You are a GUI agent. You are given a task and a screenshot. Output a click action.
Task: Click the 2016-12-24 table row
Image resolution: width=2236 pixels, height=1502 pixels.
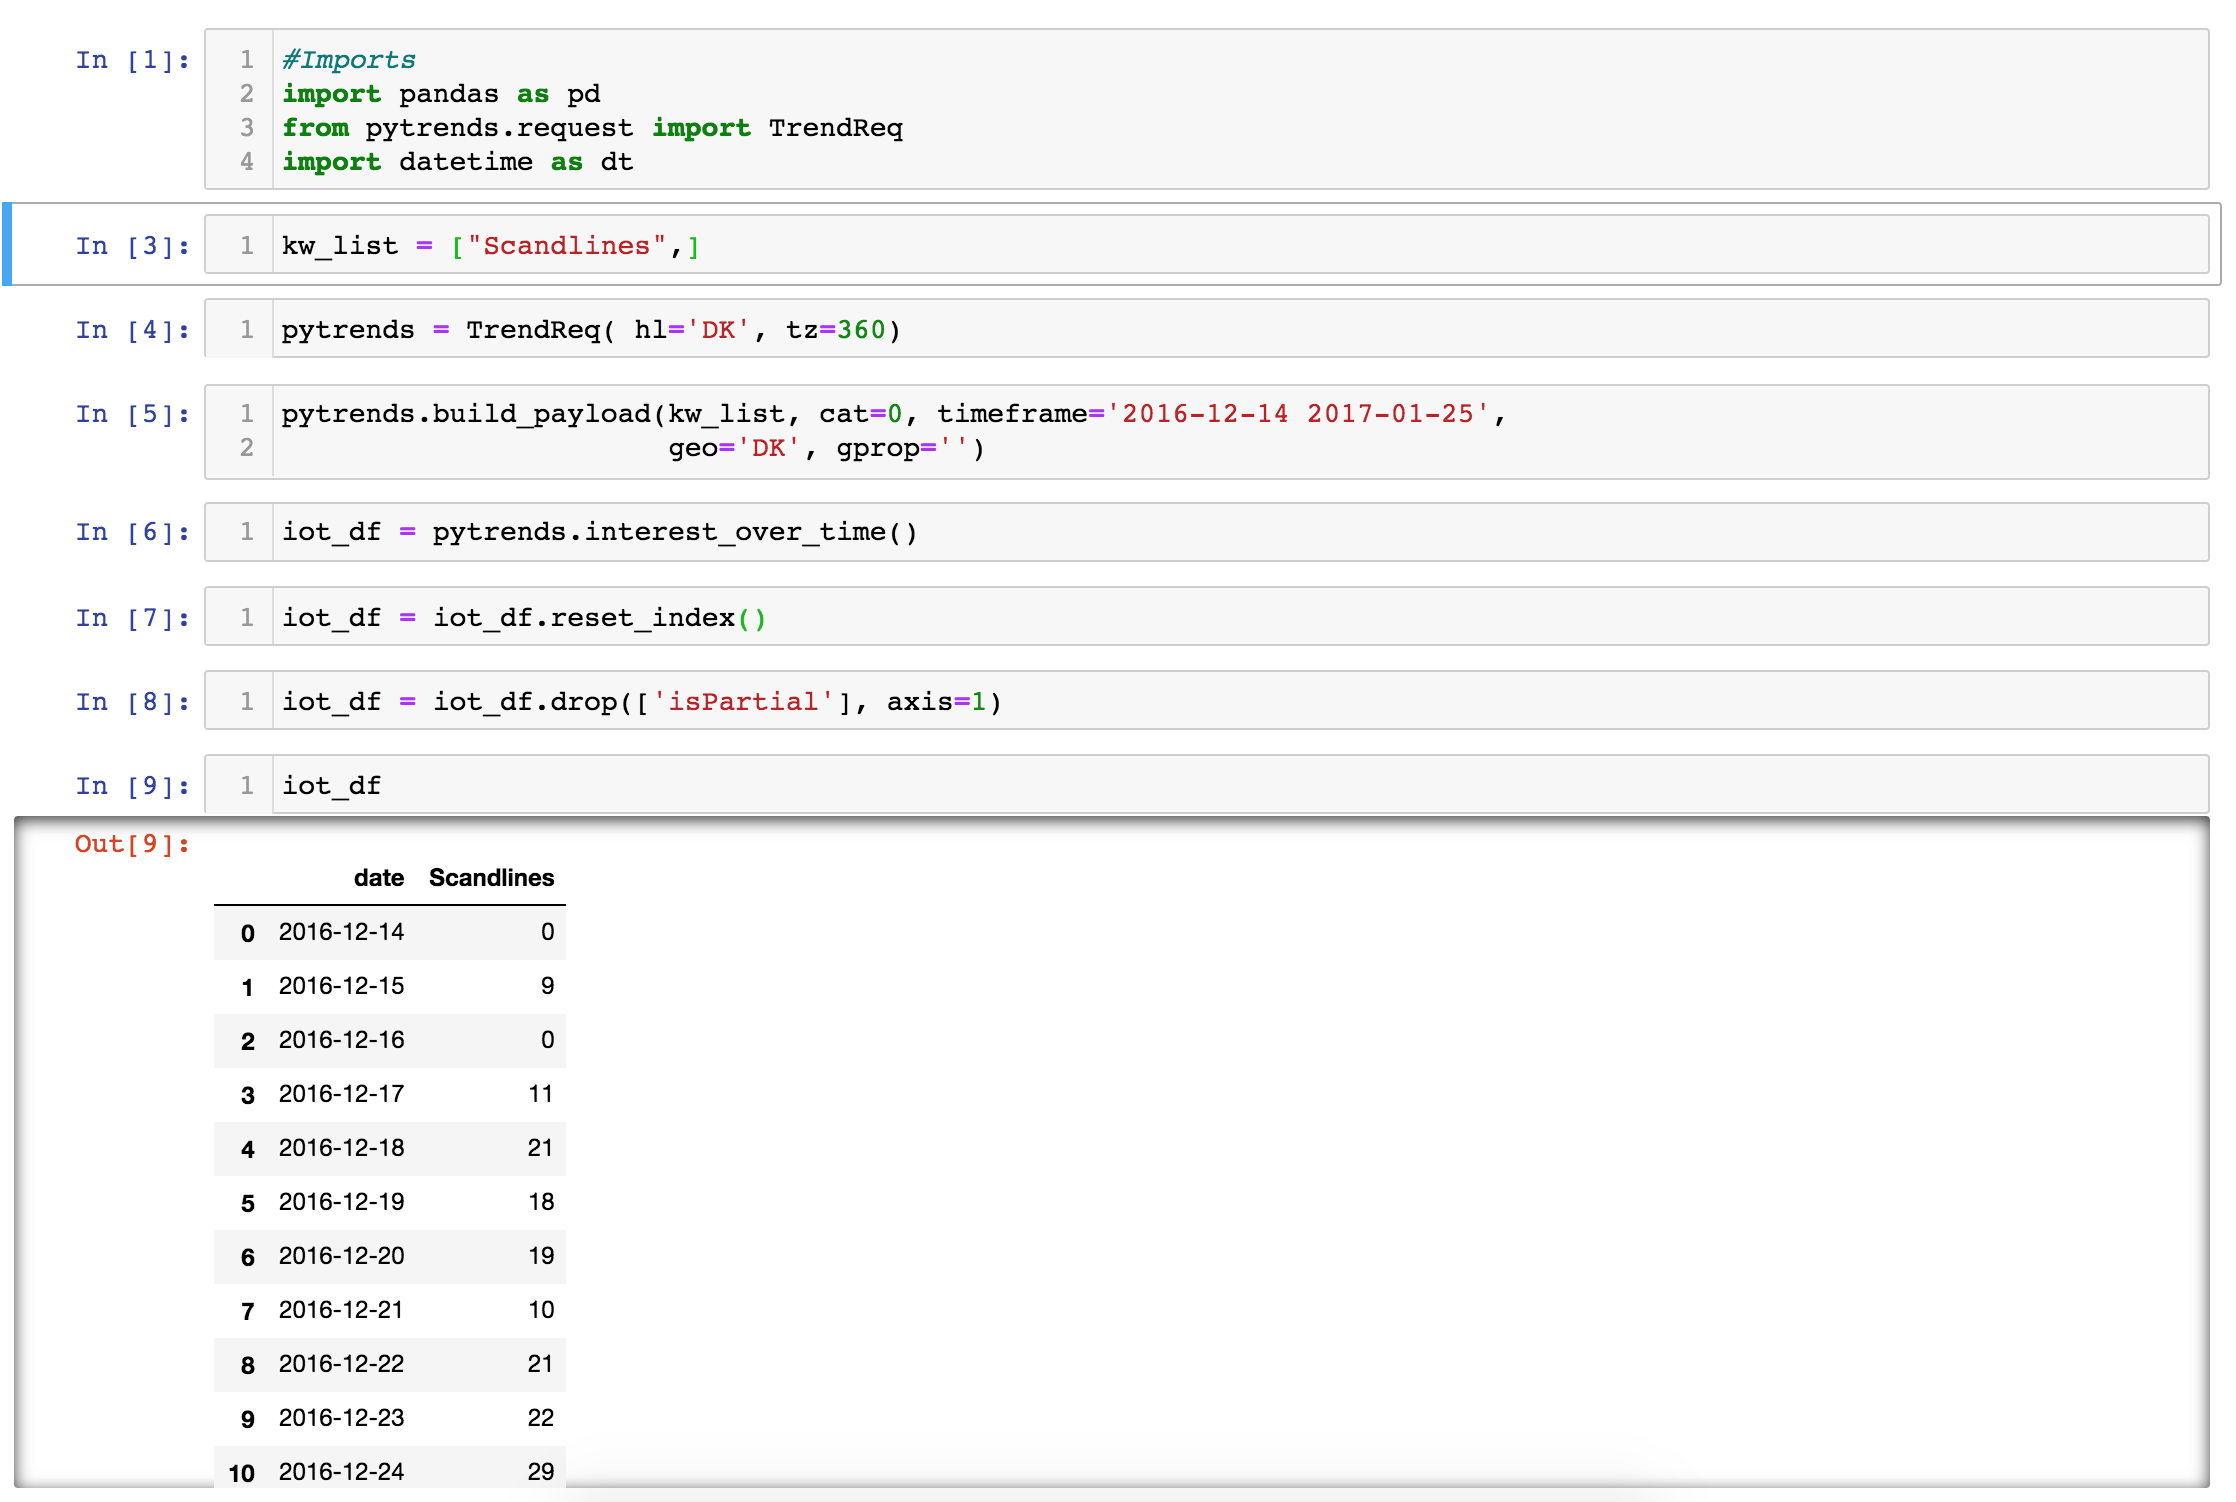pos(390,1471)
